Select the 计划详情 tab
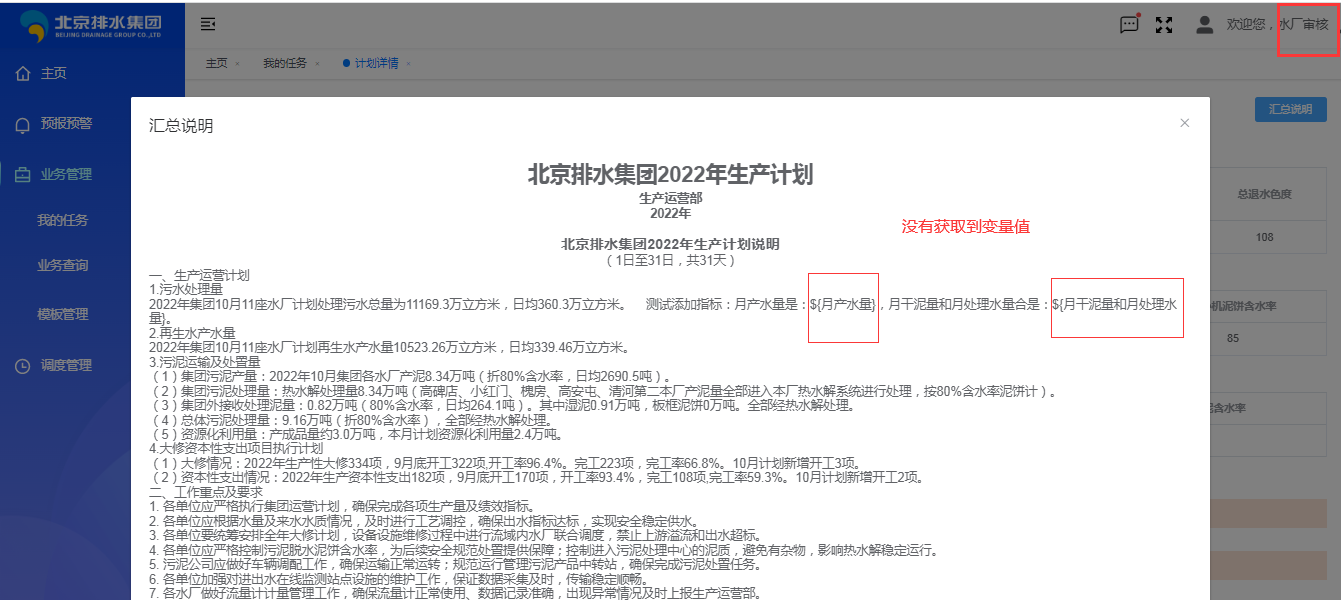The image size is (1341, 600). tap(376, 63)
